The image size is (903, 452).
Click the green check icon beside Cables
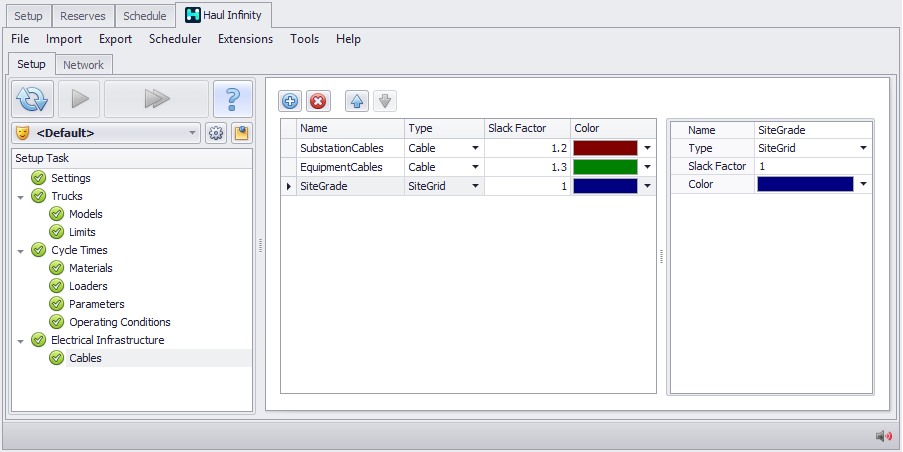(56, 358)
